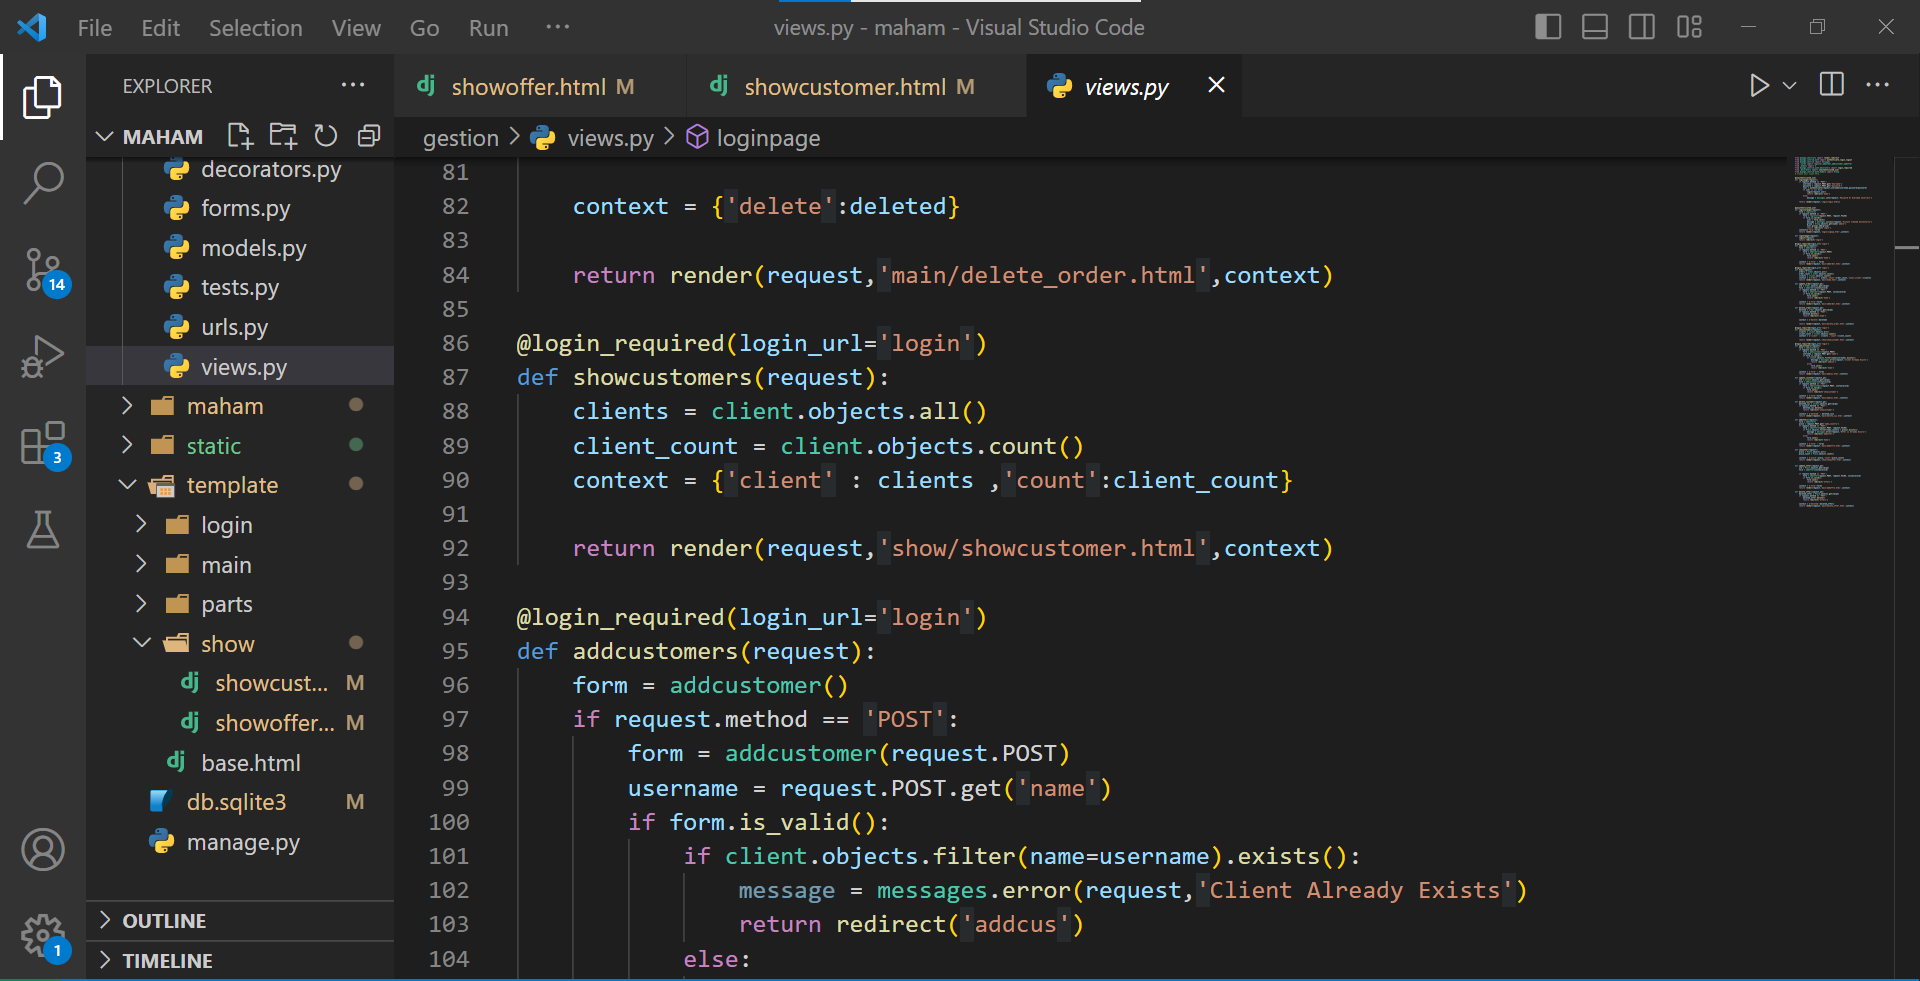Image resolution: width=1920 pixels, height=981 pixels.
Task: Run the Python file with play button
Action: coord(1758,86)
